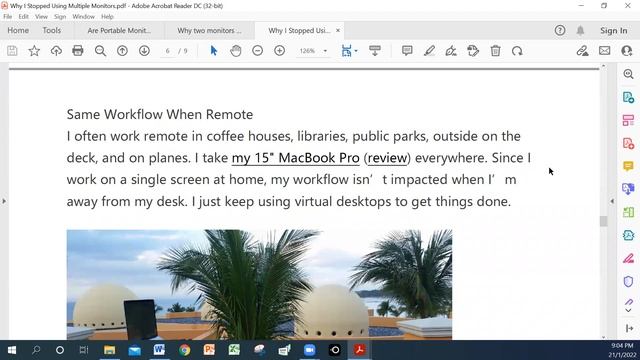Open the Sign document pen tool

coord(451,51)
